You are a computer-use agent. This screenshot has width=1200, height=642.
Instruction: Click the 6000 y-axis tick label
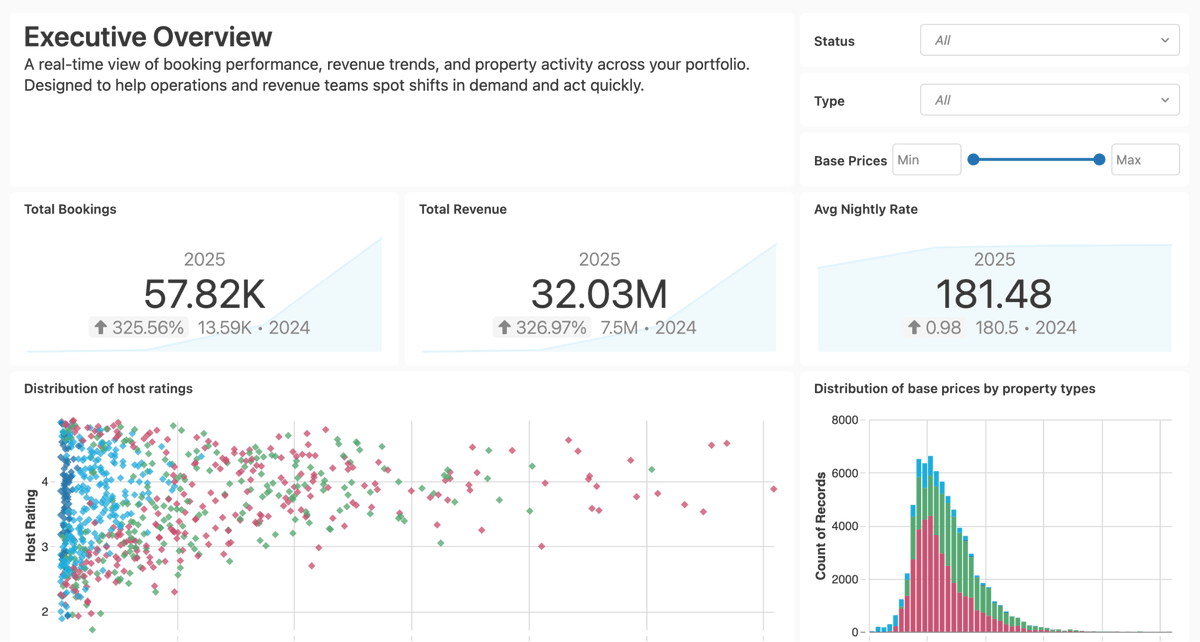pyautogui.click(x=845, y=473)
